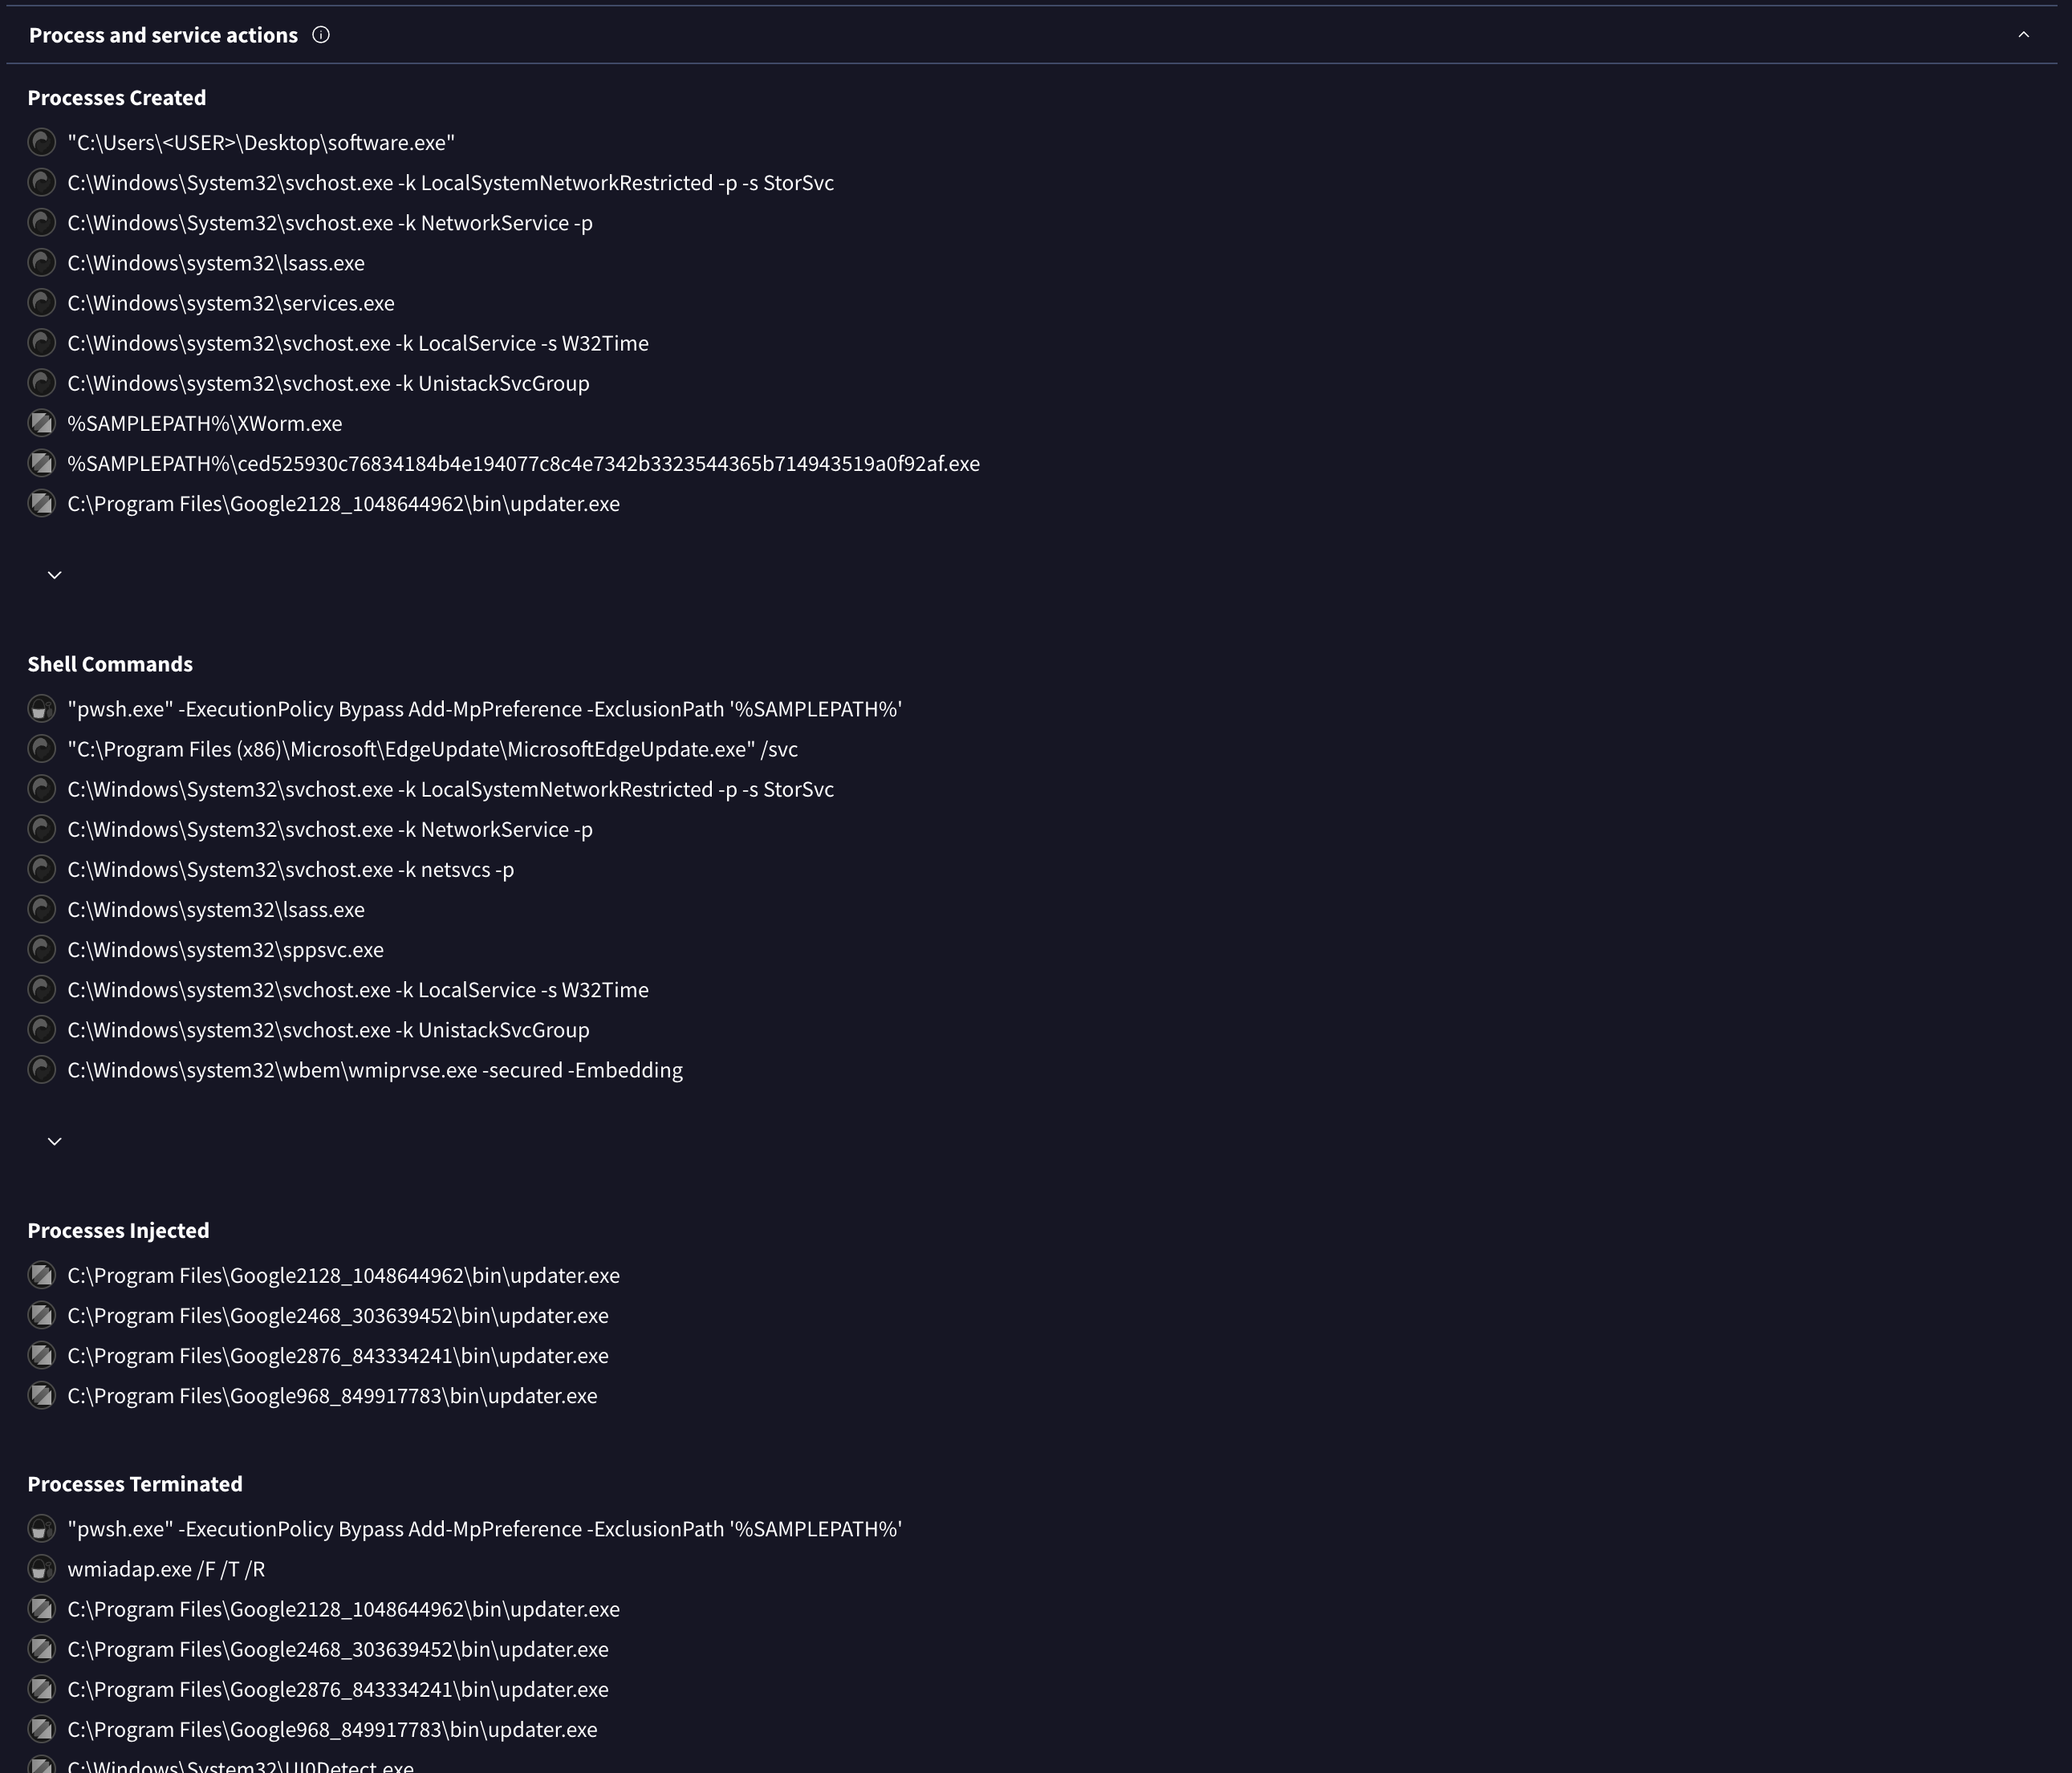The image size is (2072, 1773).
Task: Click icon beside injected Google968 updater.exe
Action: pyautogui.click(x=41, y=1395)
